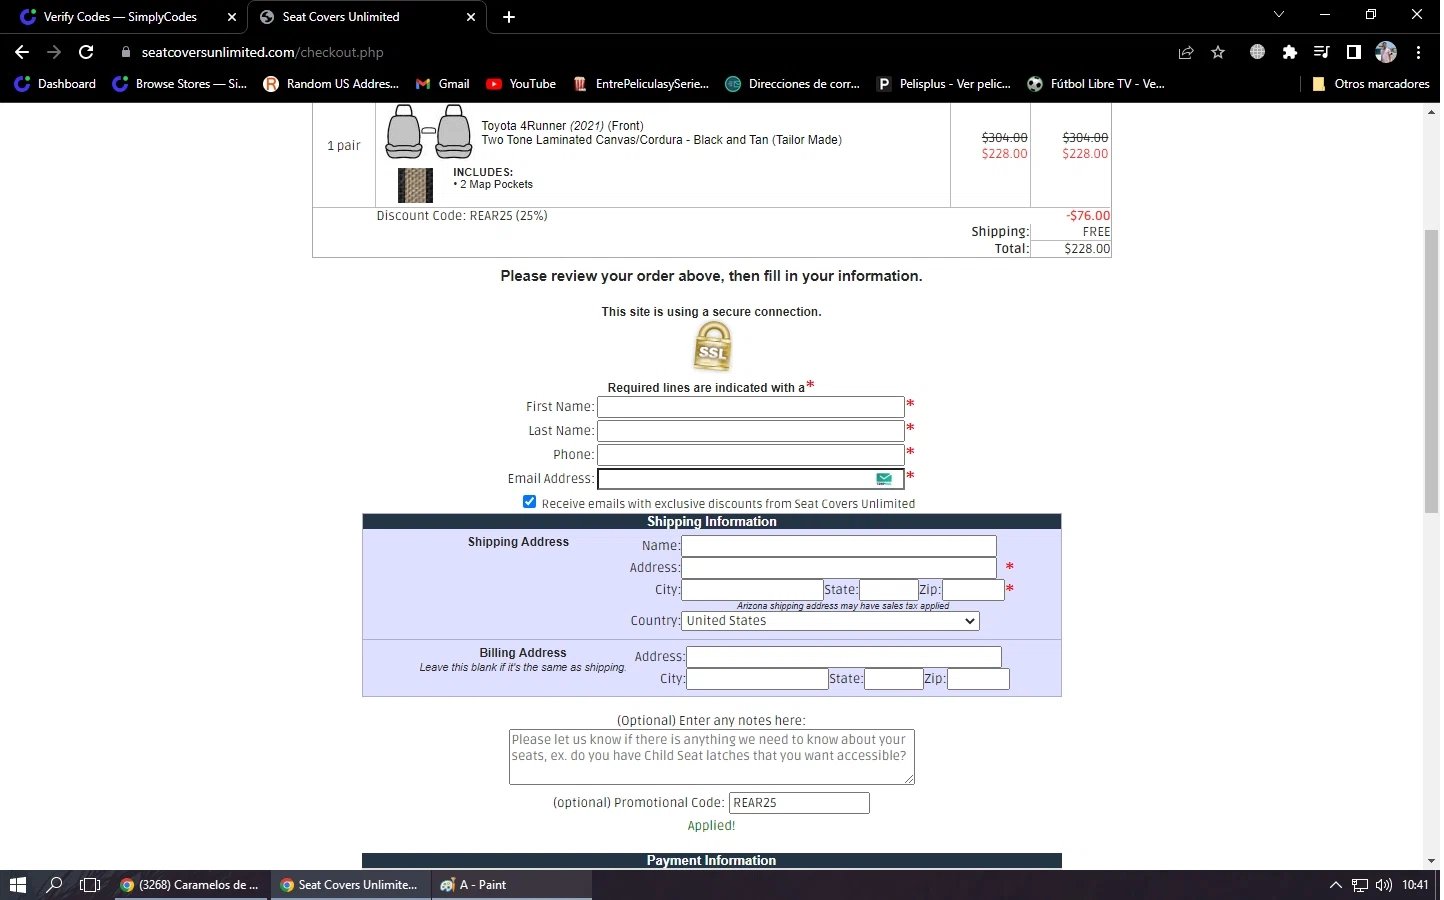Screen dimensions: 1444x900
Task: Click the taskbar clock showing 10:41
Action: coord(1415,885)
